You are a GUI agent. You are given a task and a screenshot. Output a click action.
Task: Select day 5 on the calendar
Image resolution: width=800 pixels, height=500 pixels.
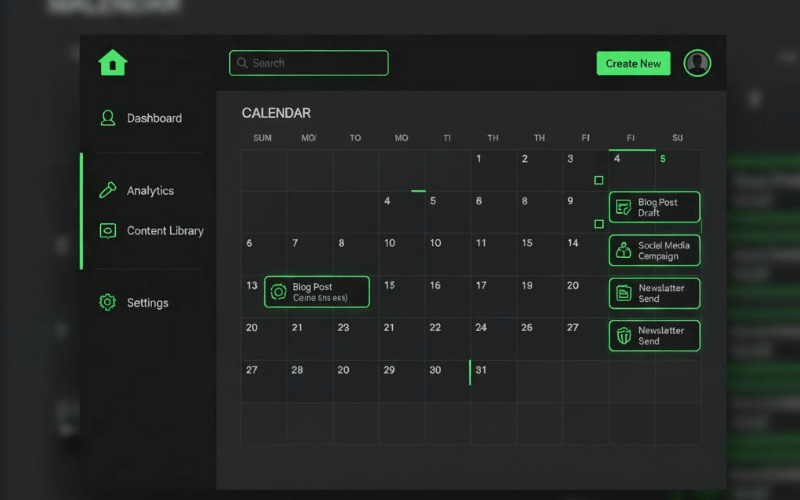pyautogui.click(x=433, y=201)
